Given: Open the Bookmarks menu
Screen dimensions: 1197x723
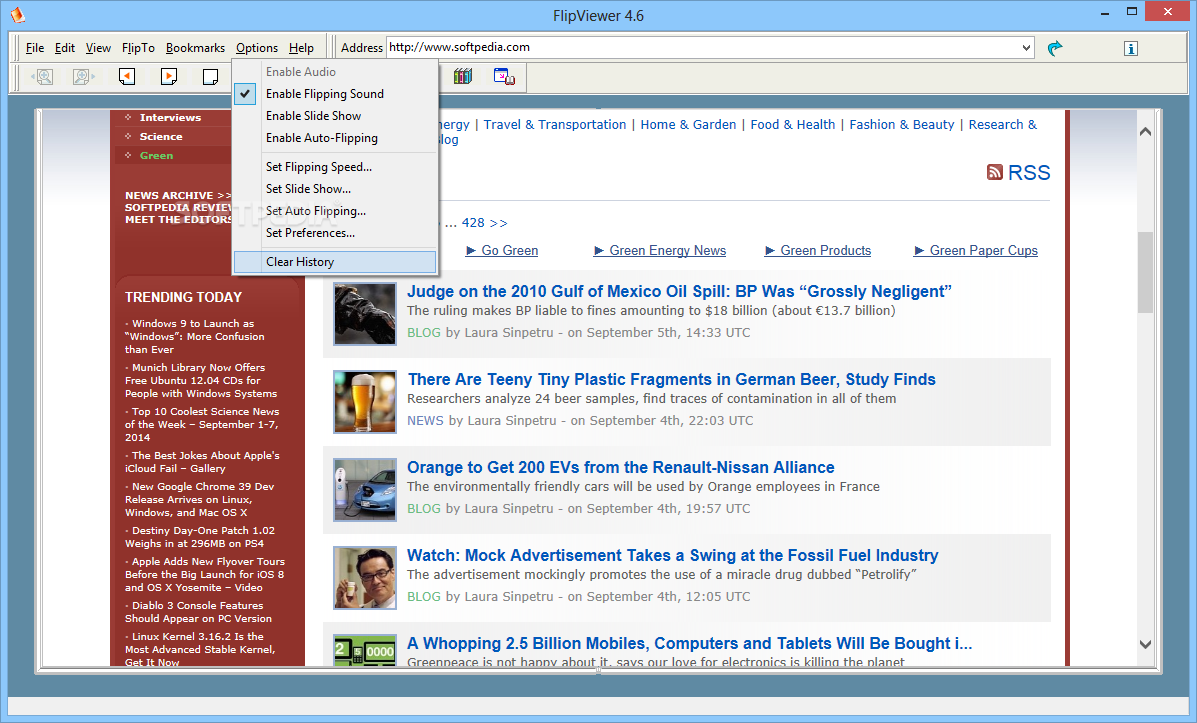Looking at the screenshot, I should [195, 47].
